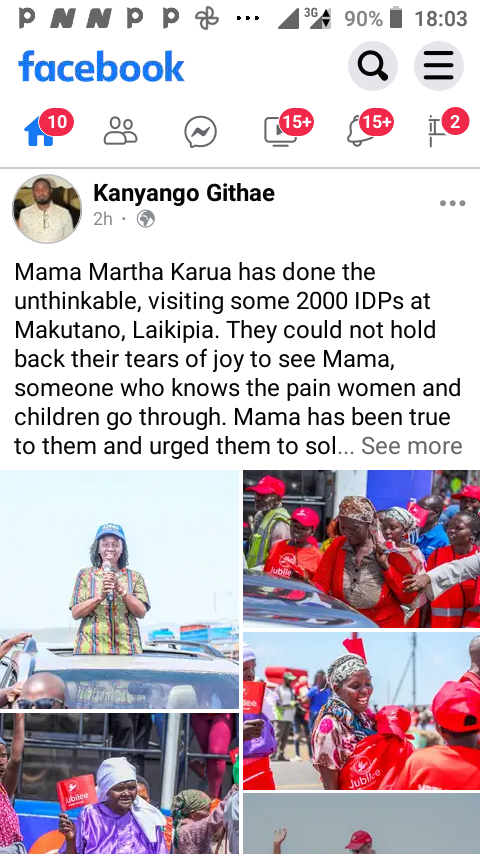Open the Notifications bell icon
The height and width of the screenshot is (854, 480).
(361, 132)
